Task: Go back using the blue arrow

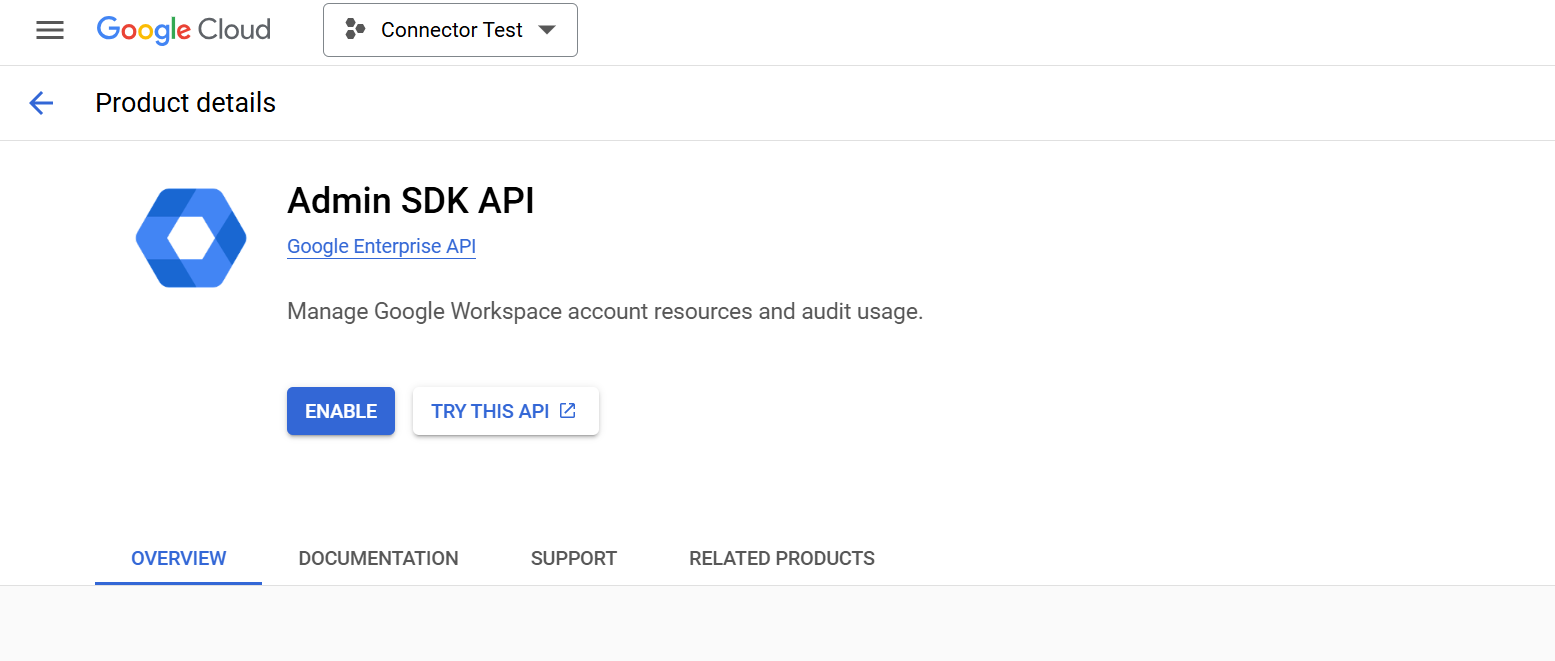Action: tap(41, 103)
